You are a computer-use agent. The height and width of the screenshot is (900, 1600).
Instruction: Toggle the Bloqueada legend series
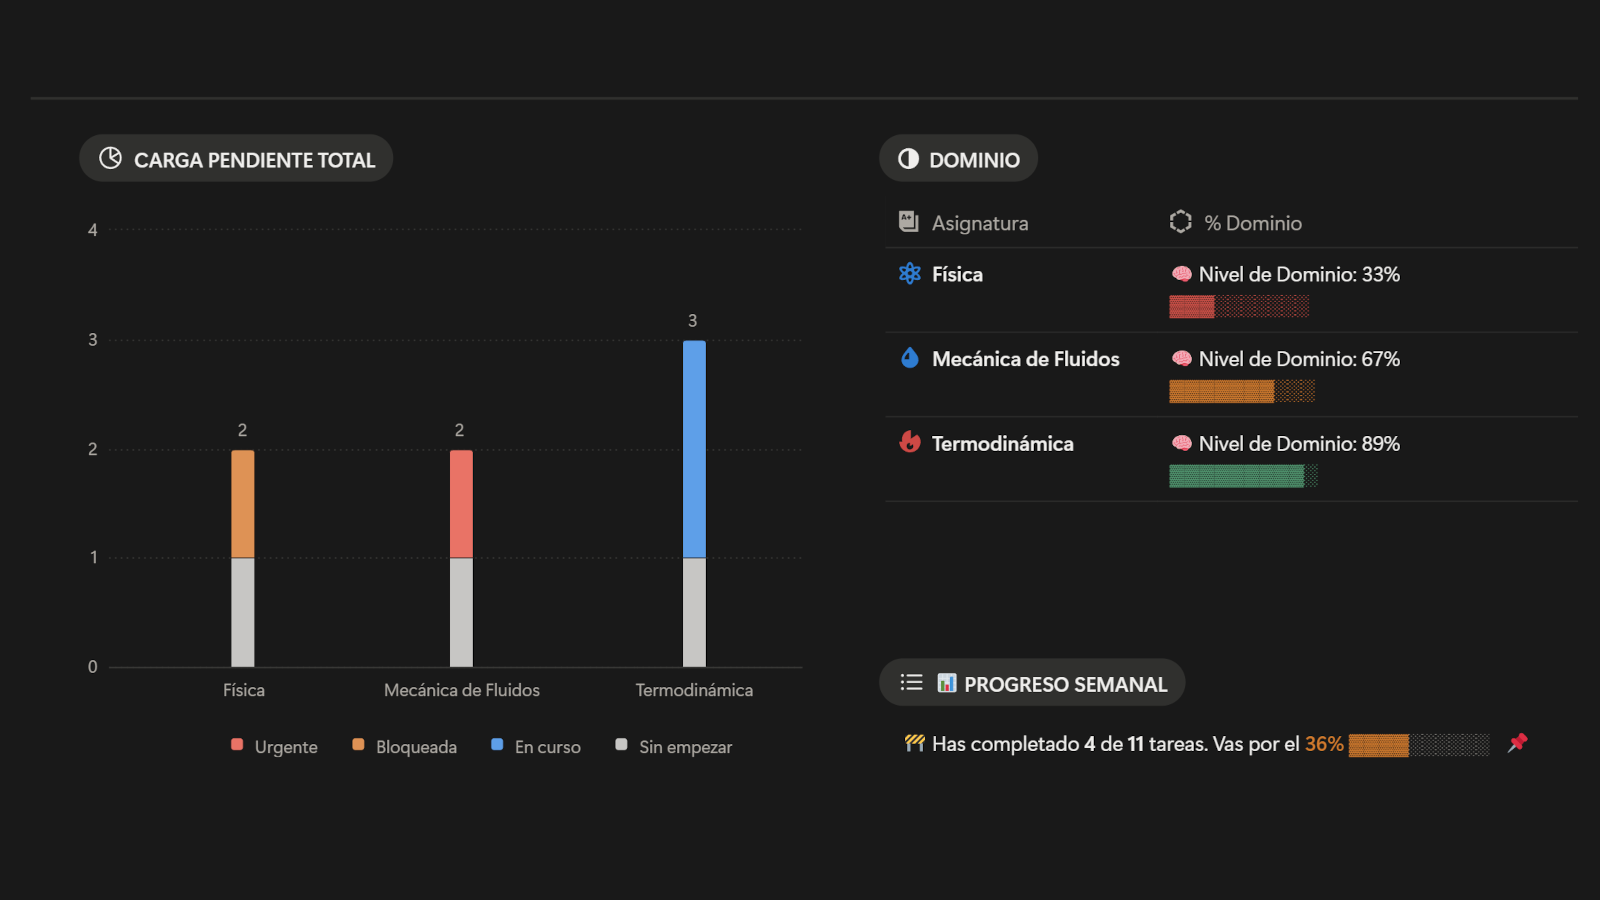(x=404, y=747)
